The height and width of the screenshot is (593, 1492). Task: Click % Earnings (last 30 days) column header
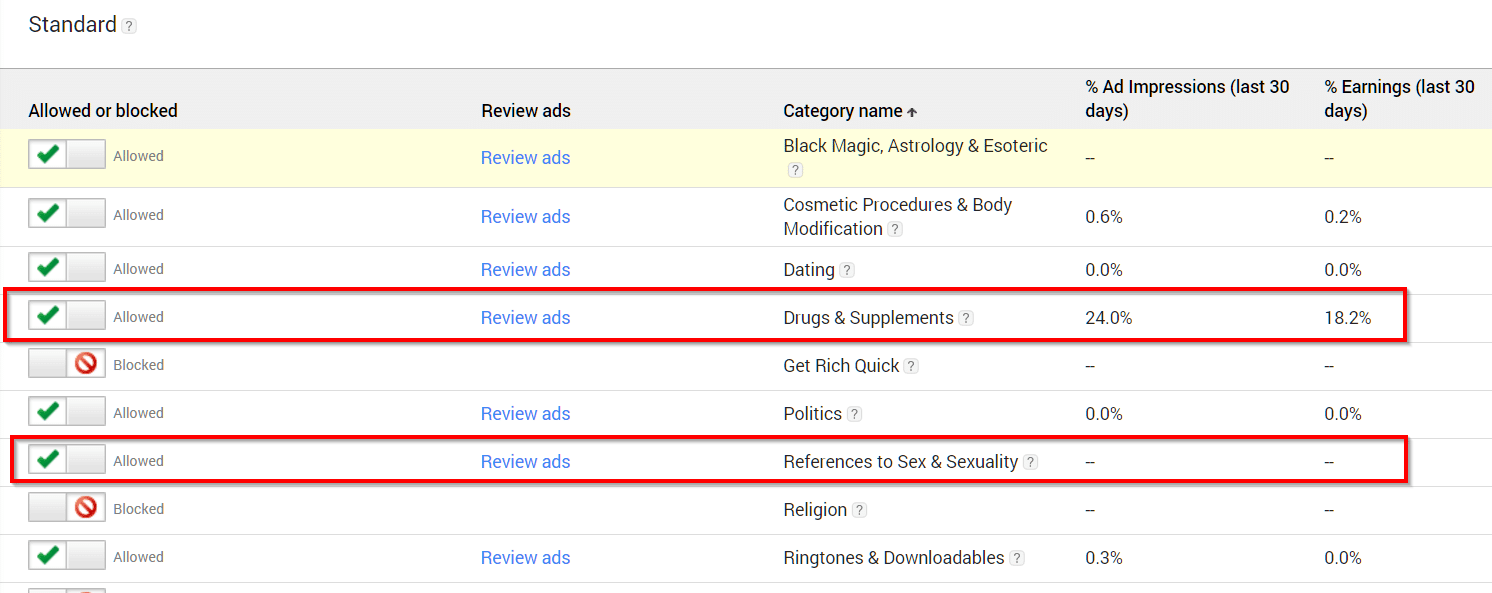pyautogui.click(x=1399, y=99)
